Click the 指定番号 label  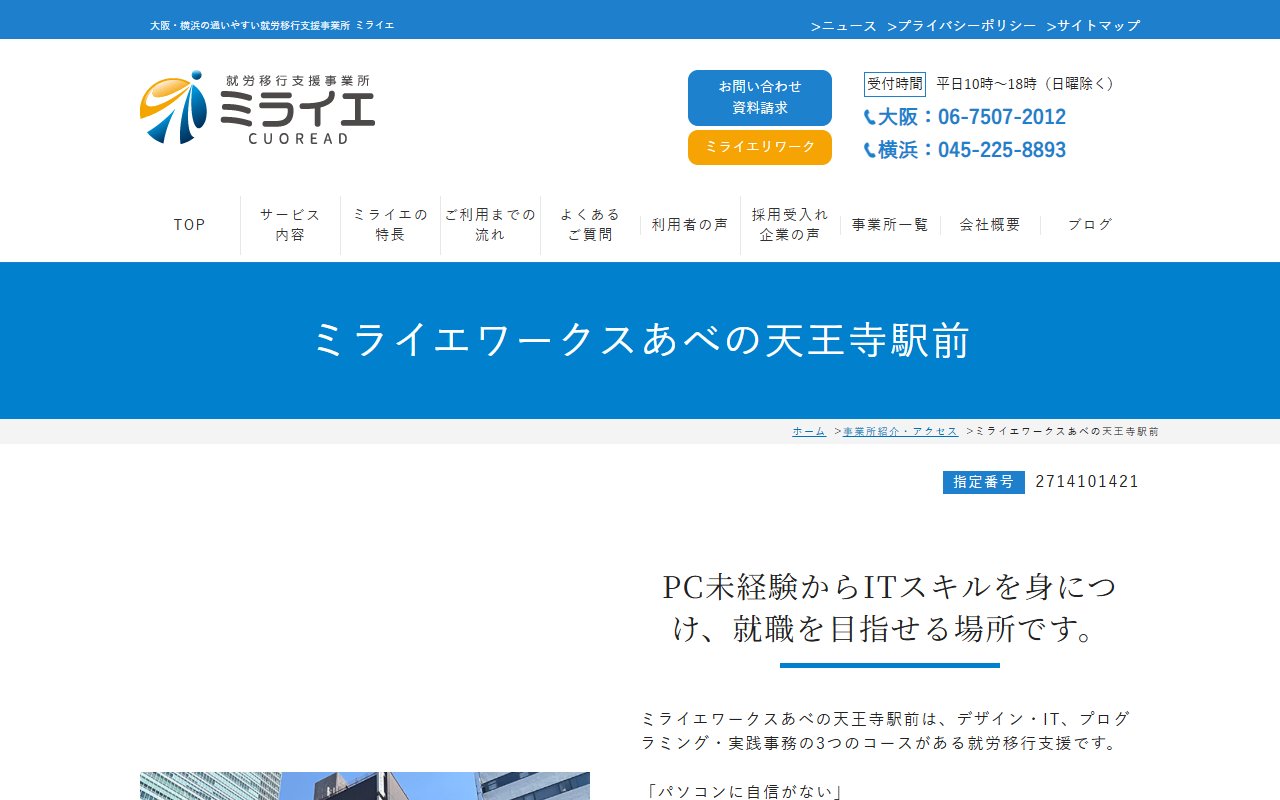[984, 482]
